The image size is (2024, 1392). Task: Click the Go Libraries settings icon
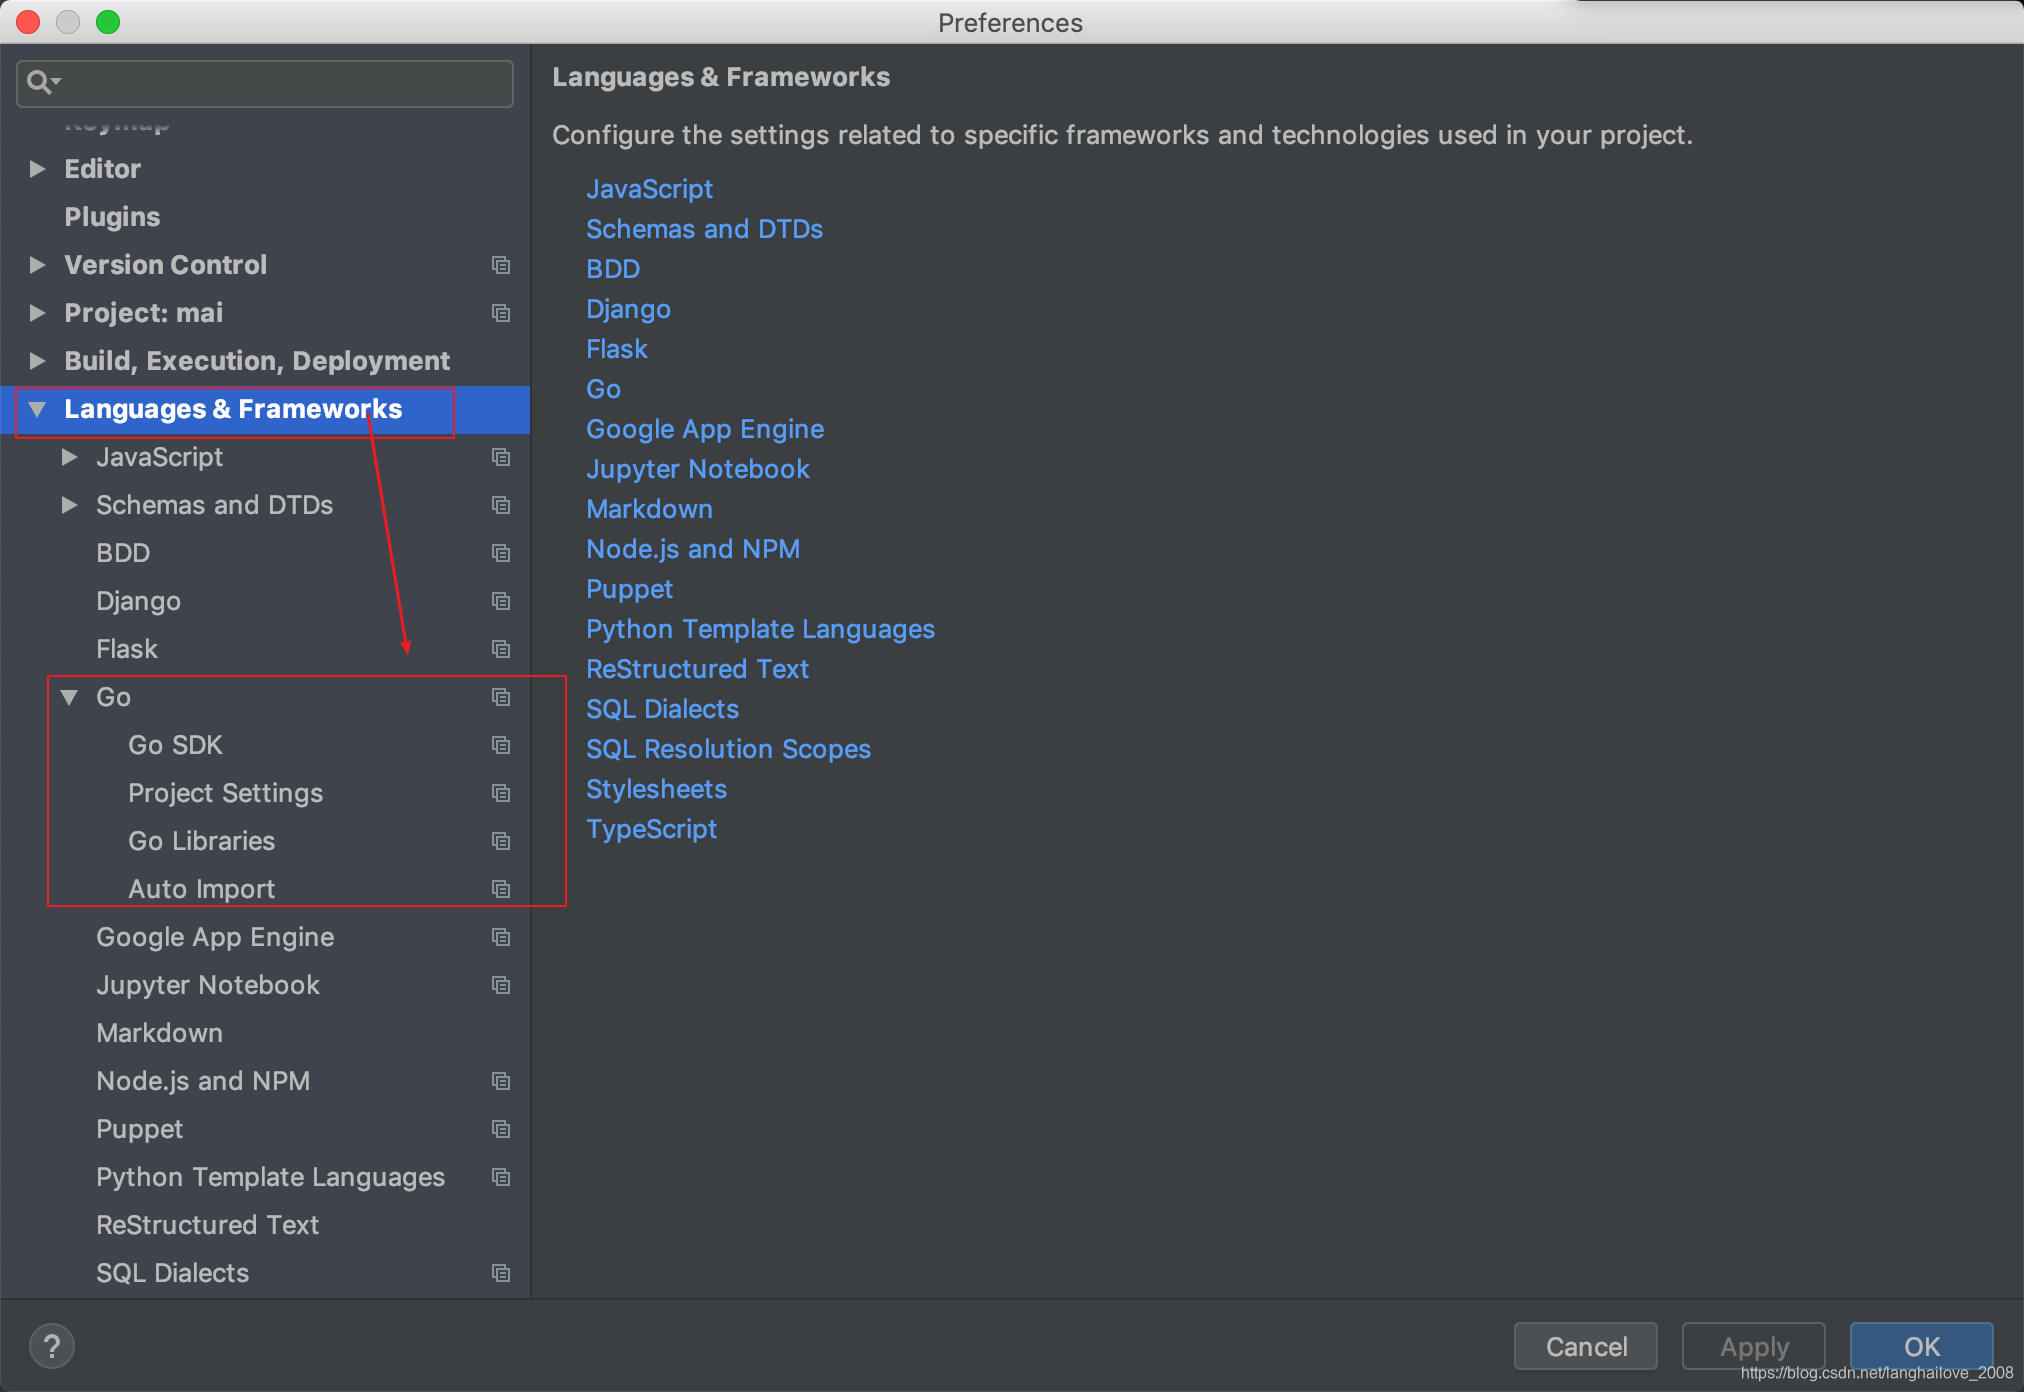pyautogui.click(x=501, y=840)
